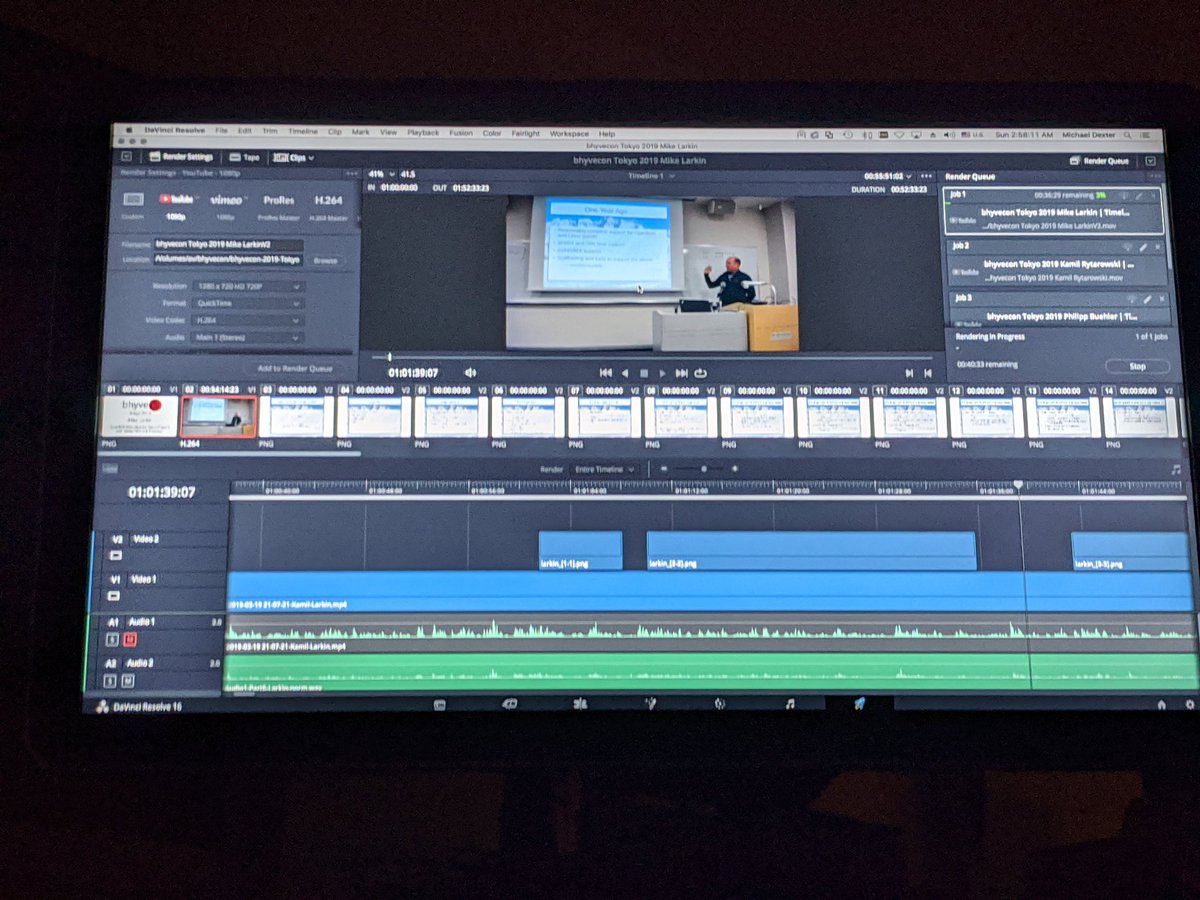Screen dimensions: 1200x900
Task: Open the Media page icon
Action: coord(439,704)
